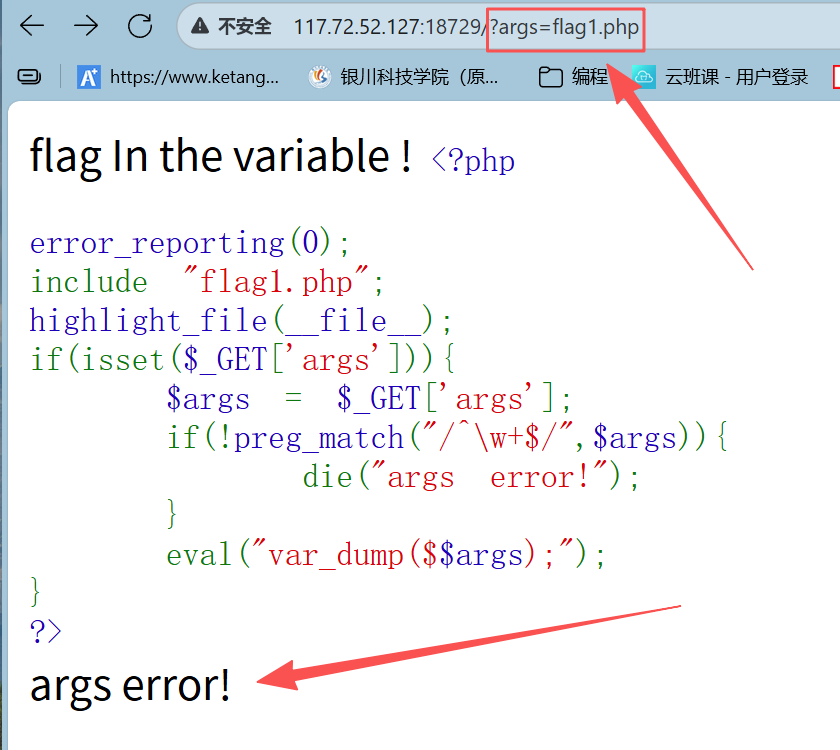840x750 pixels.
Task: Open the 云班课 - 用户登录 bookmark
Action: 720,77
